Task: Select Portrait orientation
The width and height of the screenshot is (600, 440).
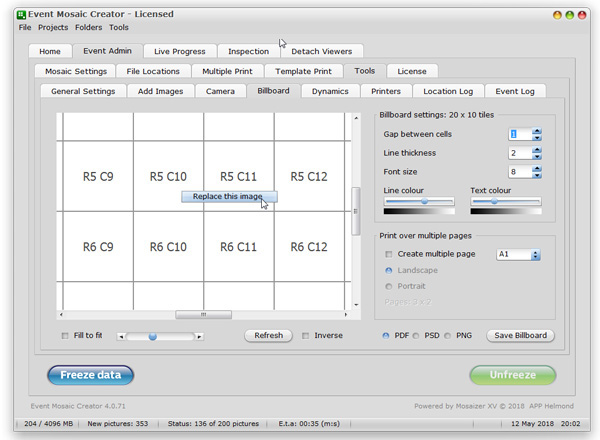Action: (389, 286)
